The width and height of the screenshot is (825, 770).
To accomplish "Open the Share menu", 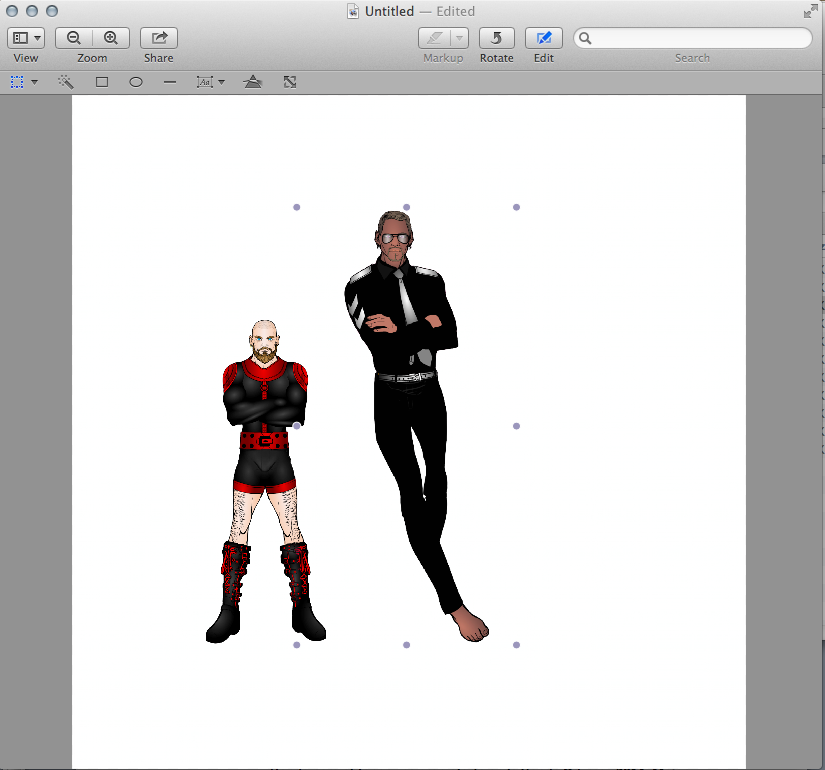I will pos(158,38).
